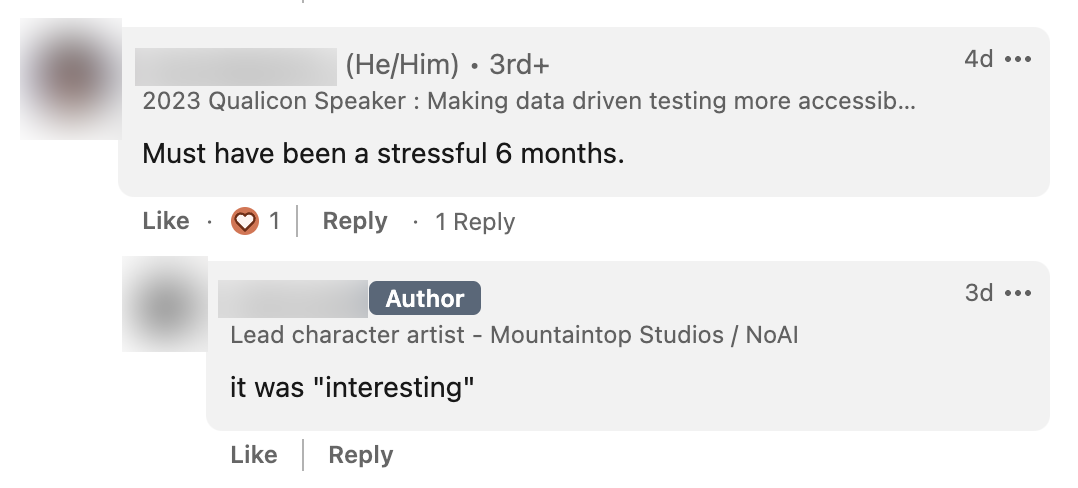Open the Author's profile picture in the reply
Screen dimensions: 1078x488
click(x=164, y=304)
